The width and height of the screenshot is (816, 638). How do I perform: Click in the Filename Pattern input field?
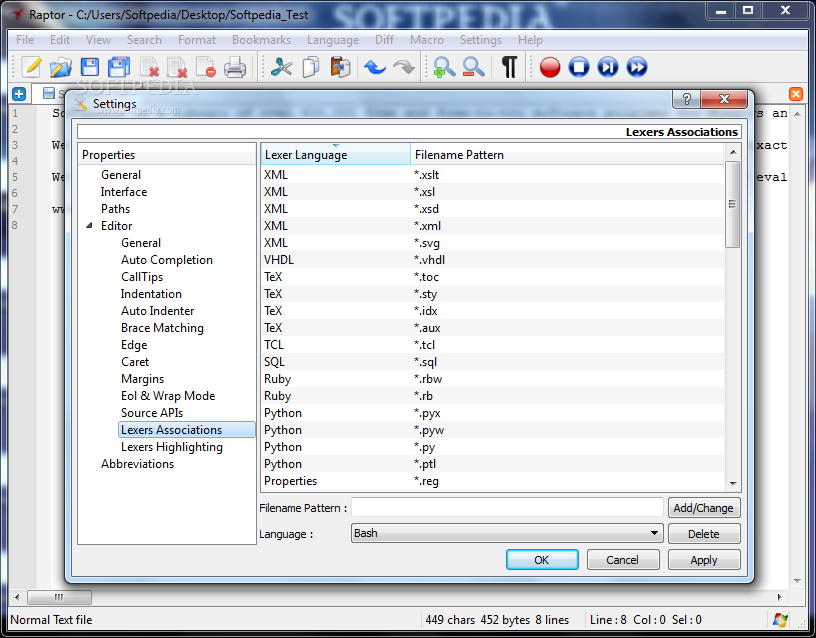pos(507,507)
